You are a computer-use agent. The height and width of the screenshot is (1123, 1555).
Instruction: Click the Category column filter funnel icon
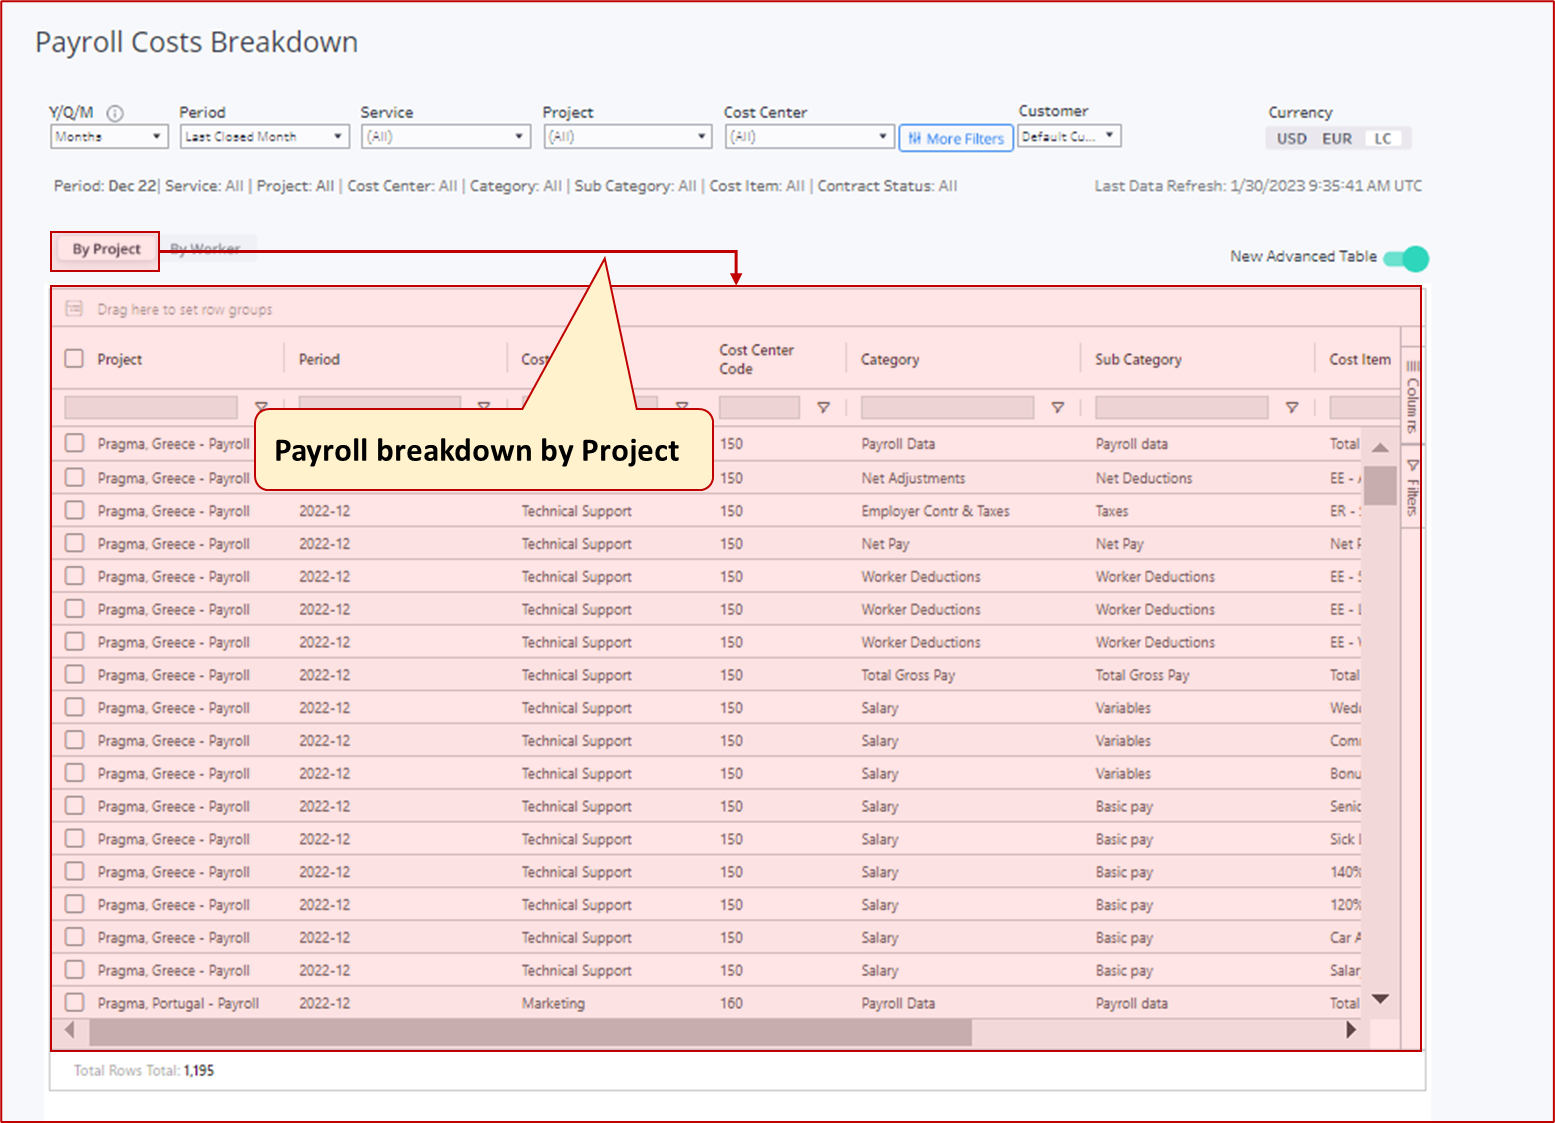(1057, 407)
